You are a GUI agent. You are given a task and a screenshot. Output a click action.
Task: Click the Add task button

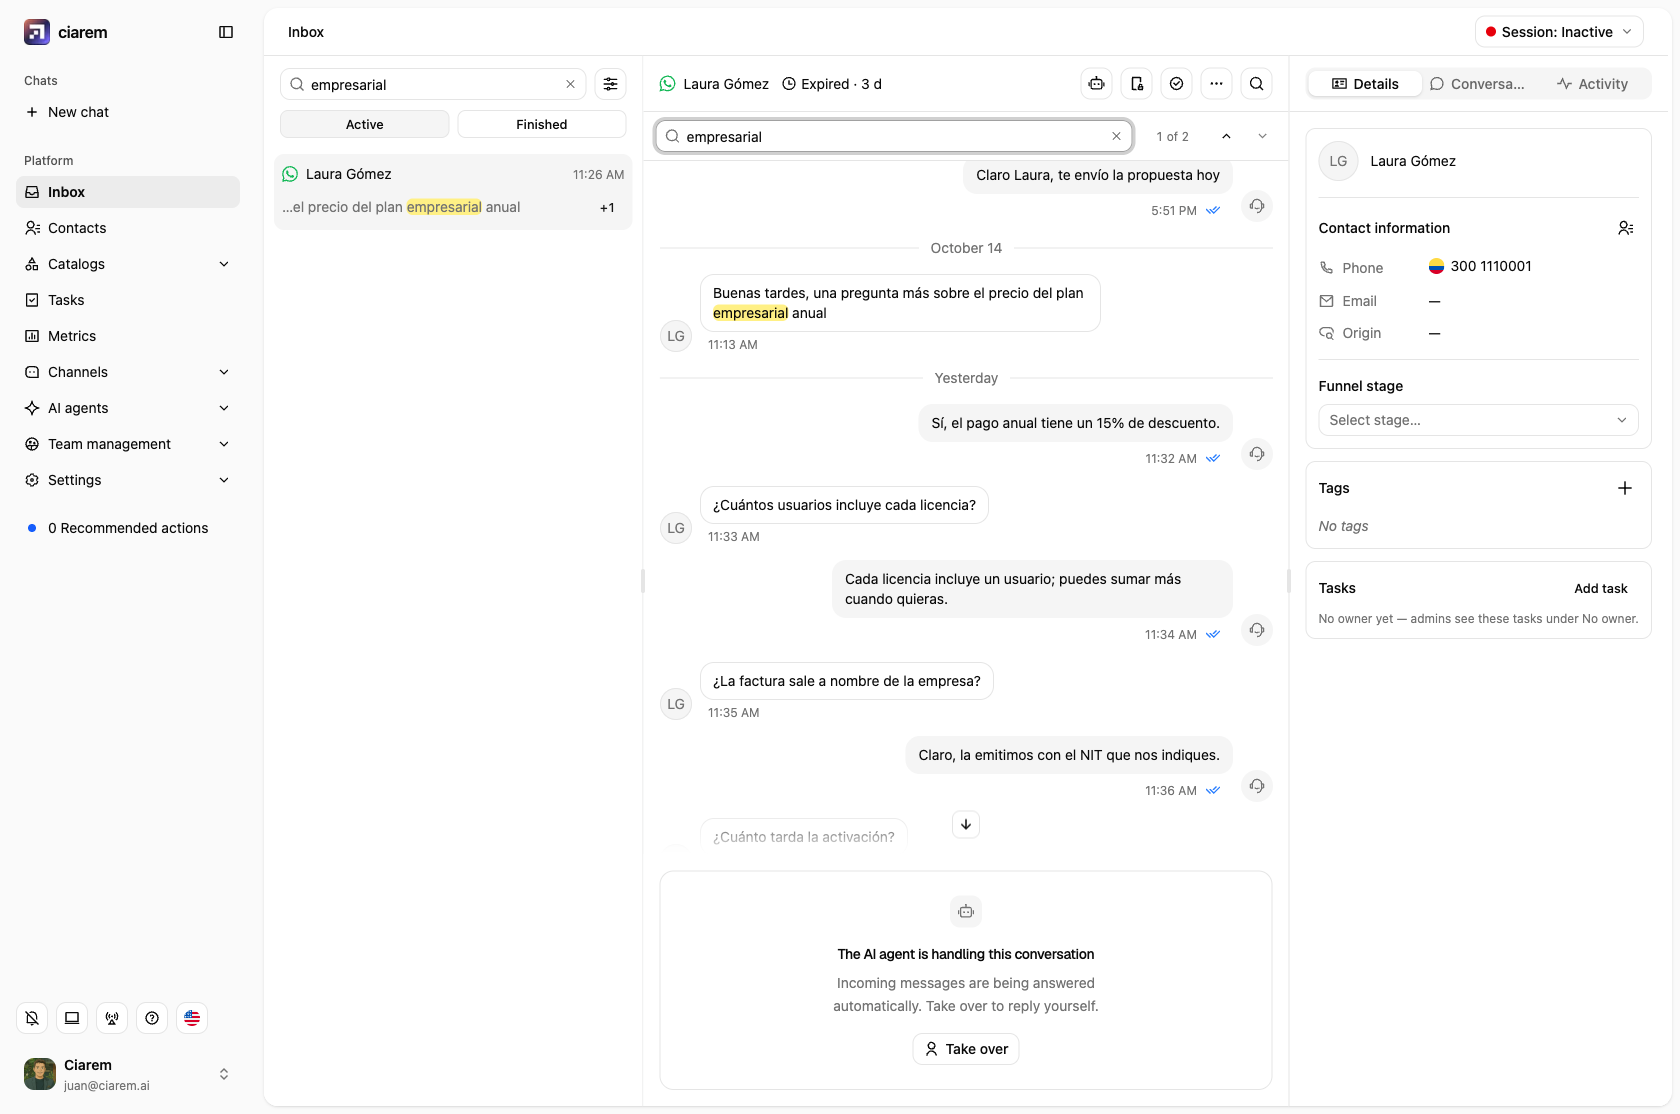pos(1600,588)
